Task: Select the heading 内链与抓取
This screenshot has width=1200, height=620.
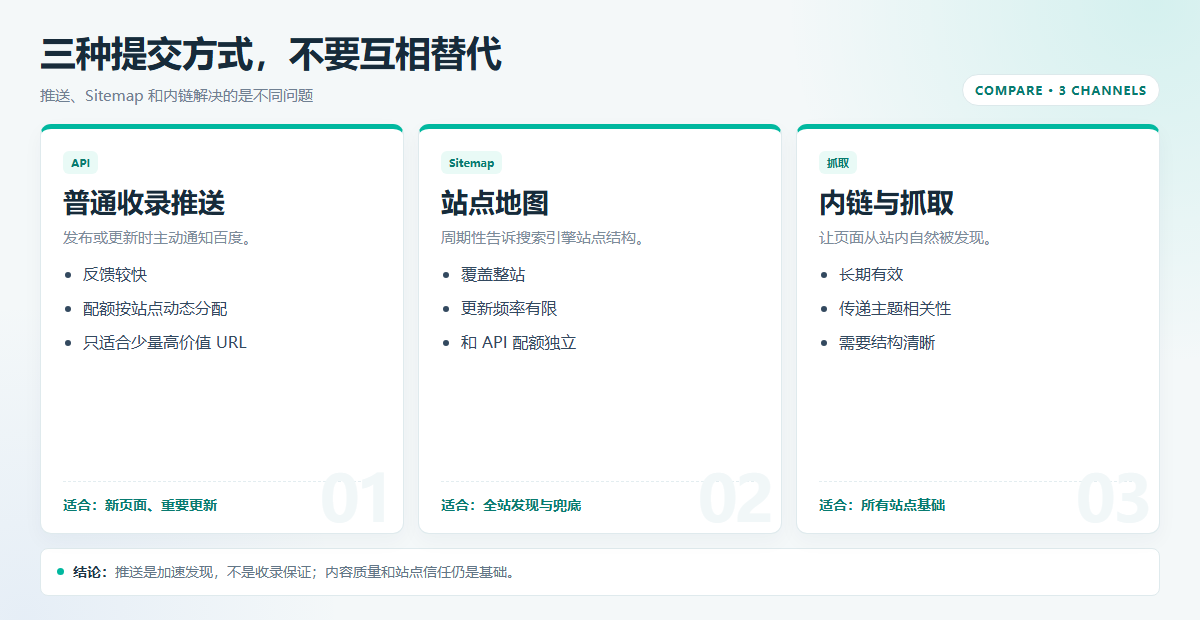Action: point(886,203)
